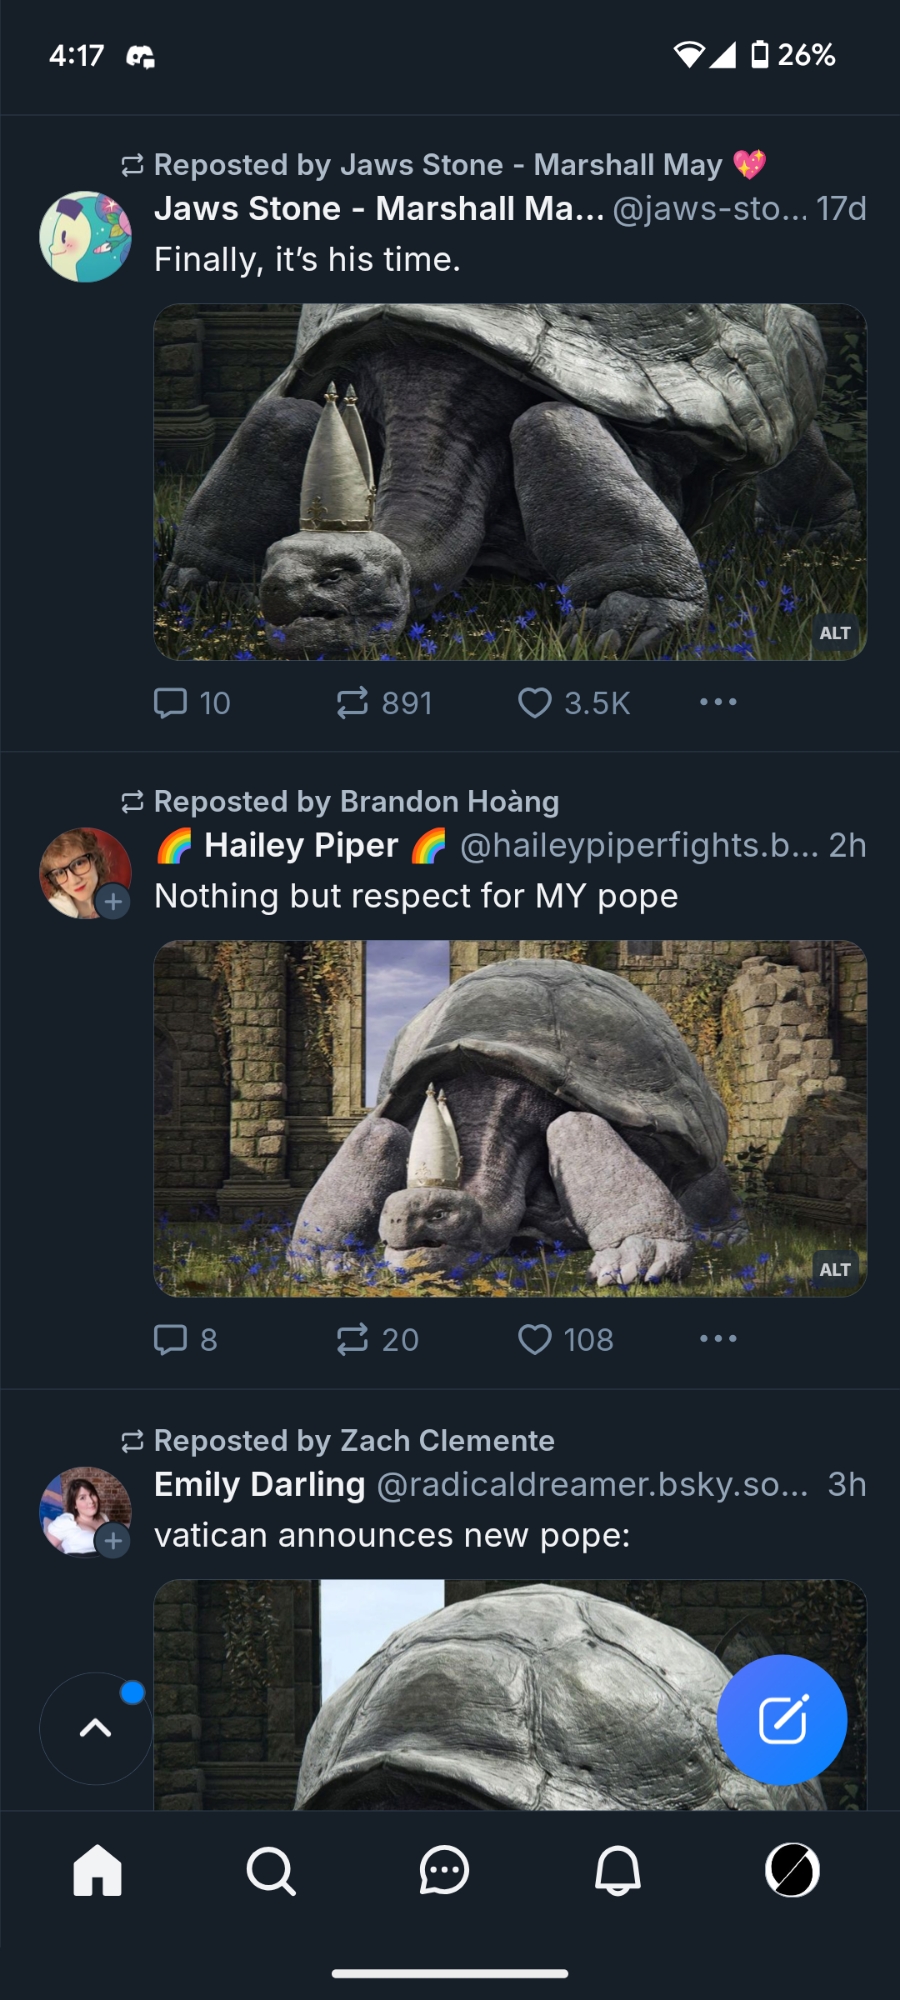900x2000 pixels.
Task: Open the Zach Clemente reposter profile link
Action: pos(447,1441)
